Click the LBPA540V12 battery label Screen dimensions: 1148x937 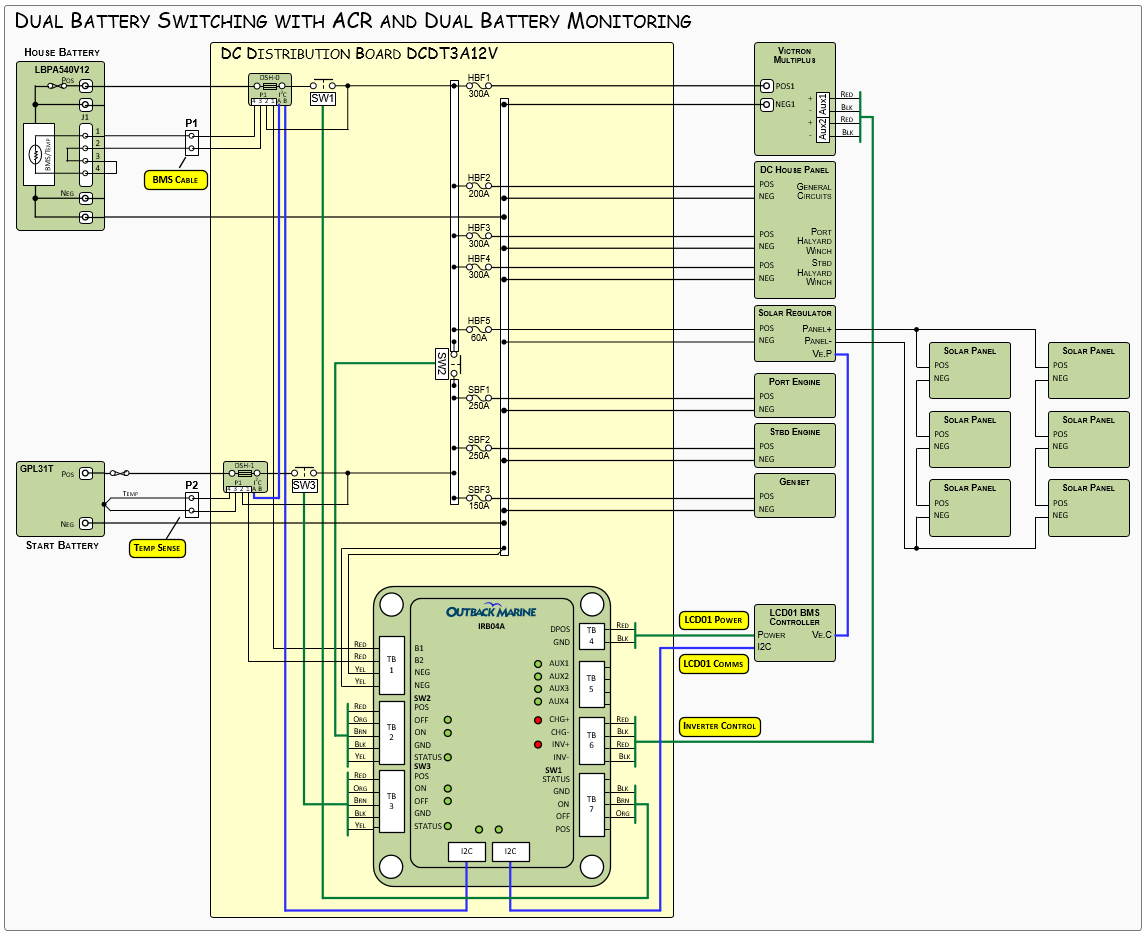(x=62, y=70)
